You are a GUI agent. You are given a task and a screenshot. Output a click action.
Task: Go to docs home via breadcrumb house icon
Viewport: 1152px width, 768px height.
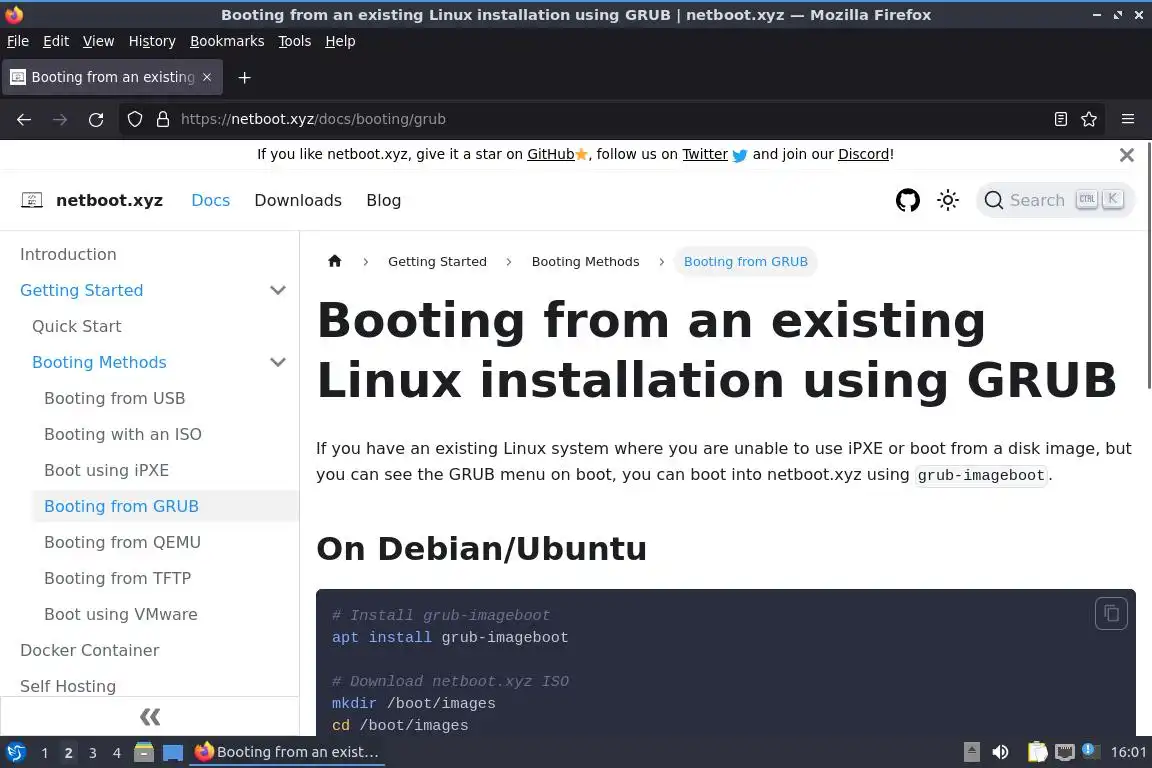(x=334, y=261)
